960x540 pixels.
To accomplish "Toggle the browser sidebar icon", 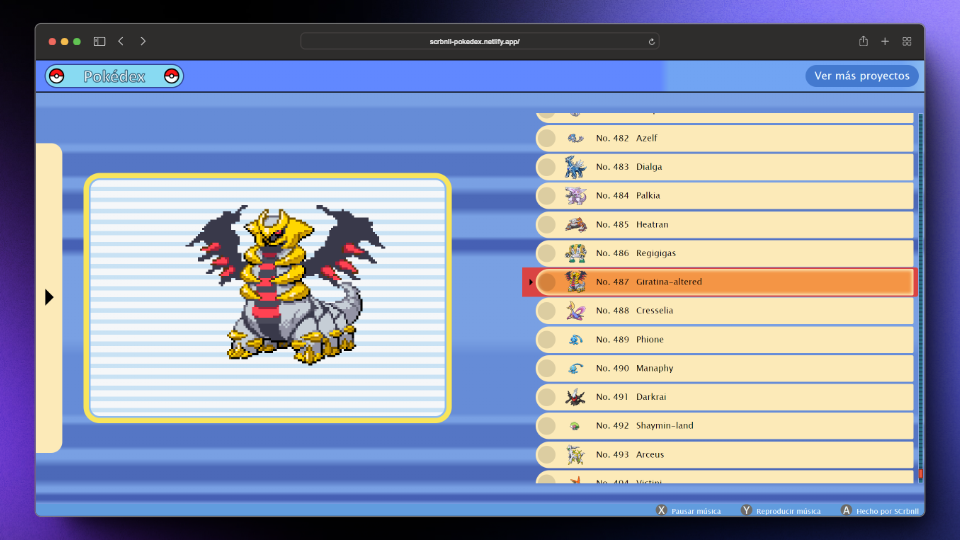I will 99,41.
